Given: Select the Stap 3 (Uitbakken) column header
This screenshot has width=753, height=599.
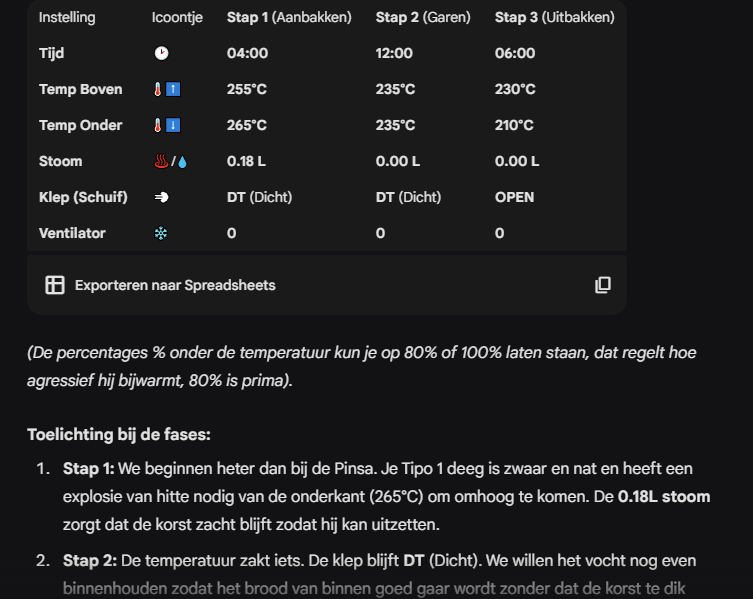Looking at the screenshot, I should tap(554, 17).
